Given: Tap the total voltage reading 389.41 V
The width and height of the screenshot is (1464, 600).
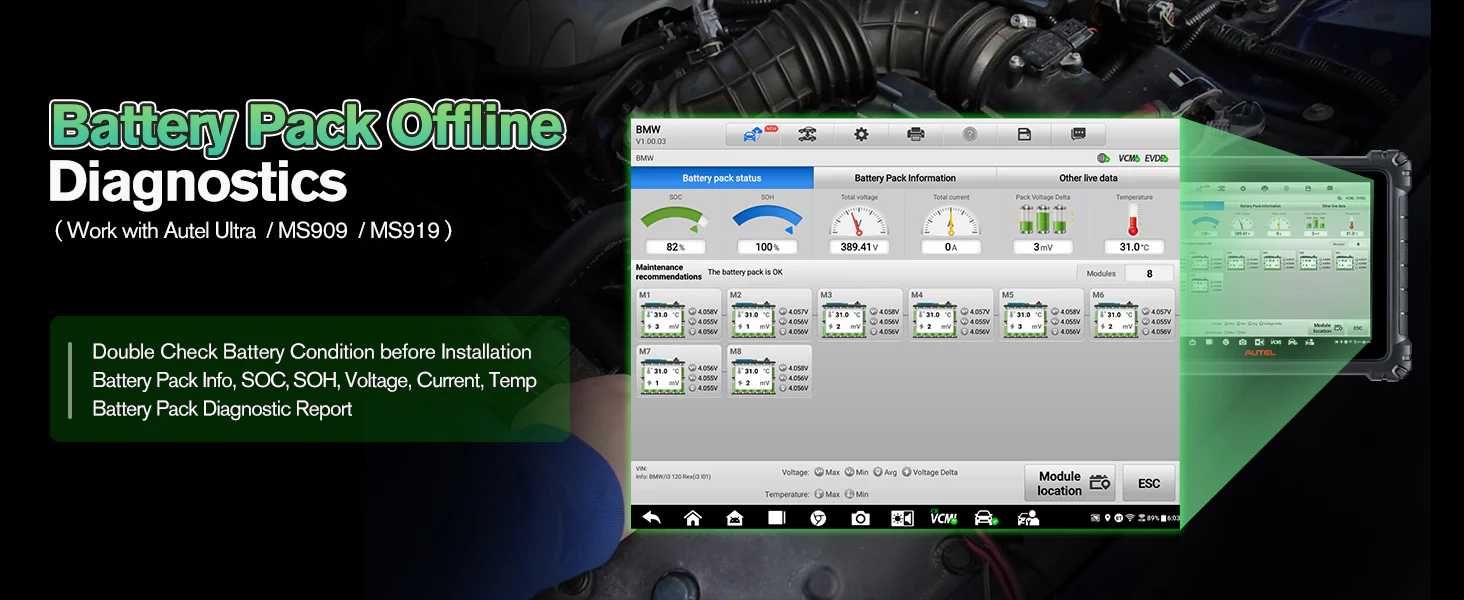Looking at the screenshot, I should [859, 247].
